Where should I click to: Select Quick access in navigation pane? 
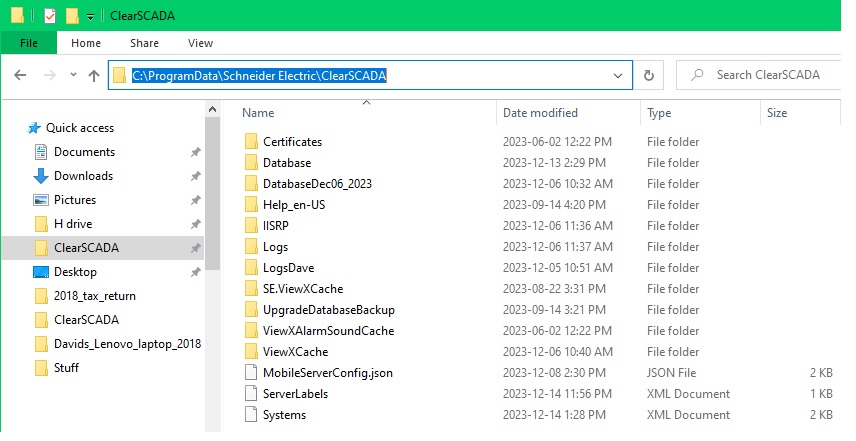tap(80, 128)
